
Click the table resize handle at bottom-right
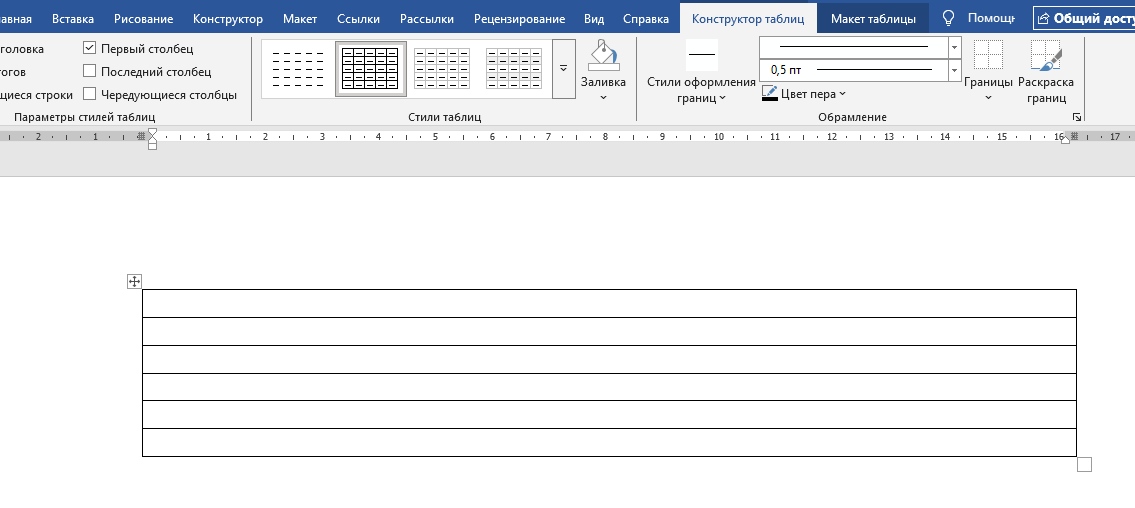[1084, 464]
